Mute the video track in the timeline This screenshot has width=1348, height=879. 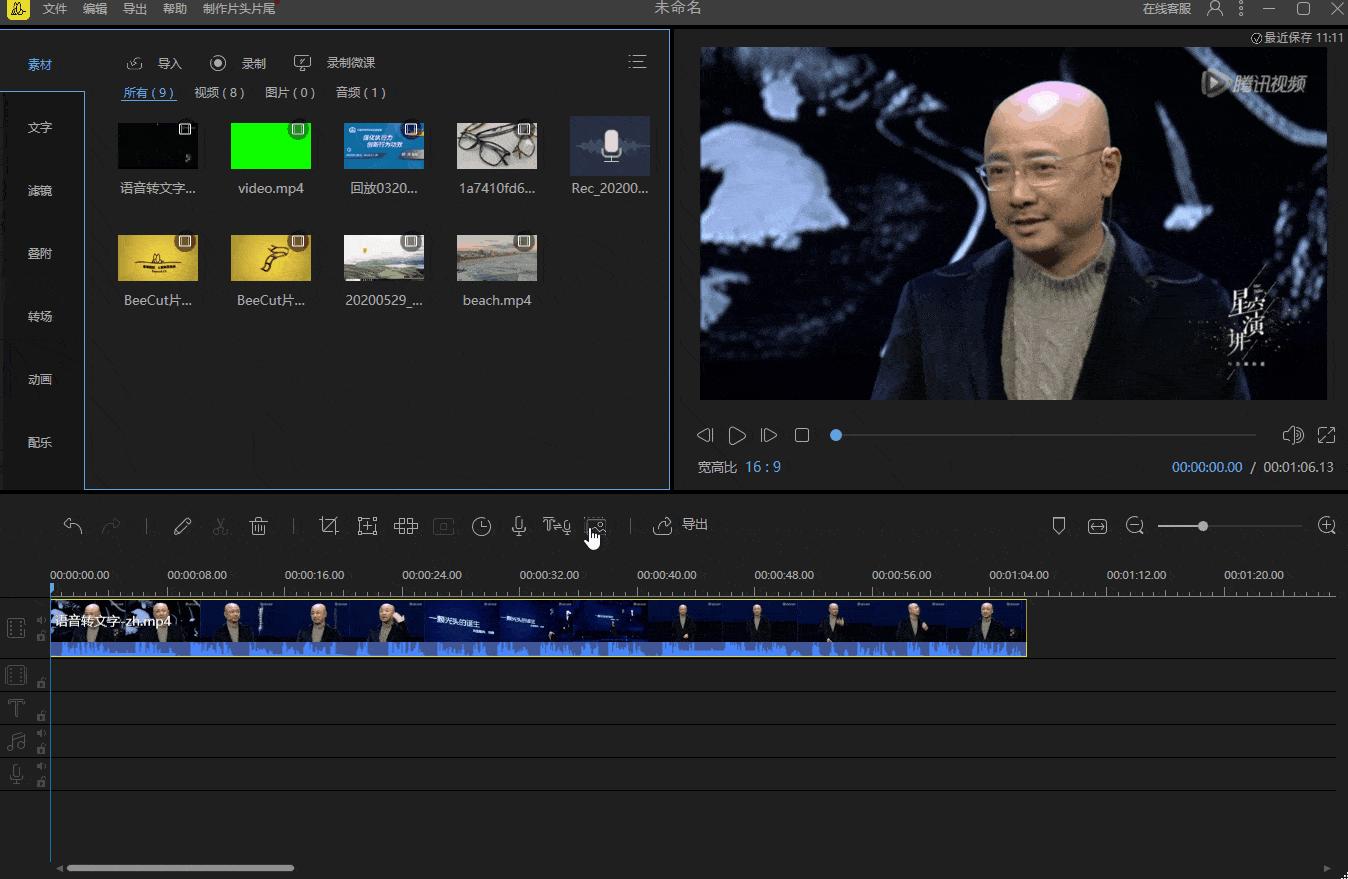point(41,620)
